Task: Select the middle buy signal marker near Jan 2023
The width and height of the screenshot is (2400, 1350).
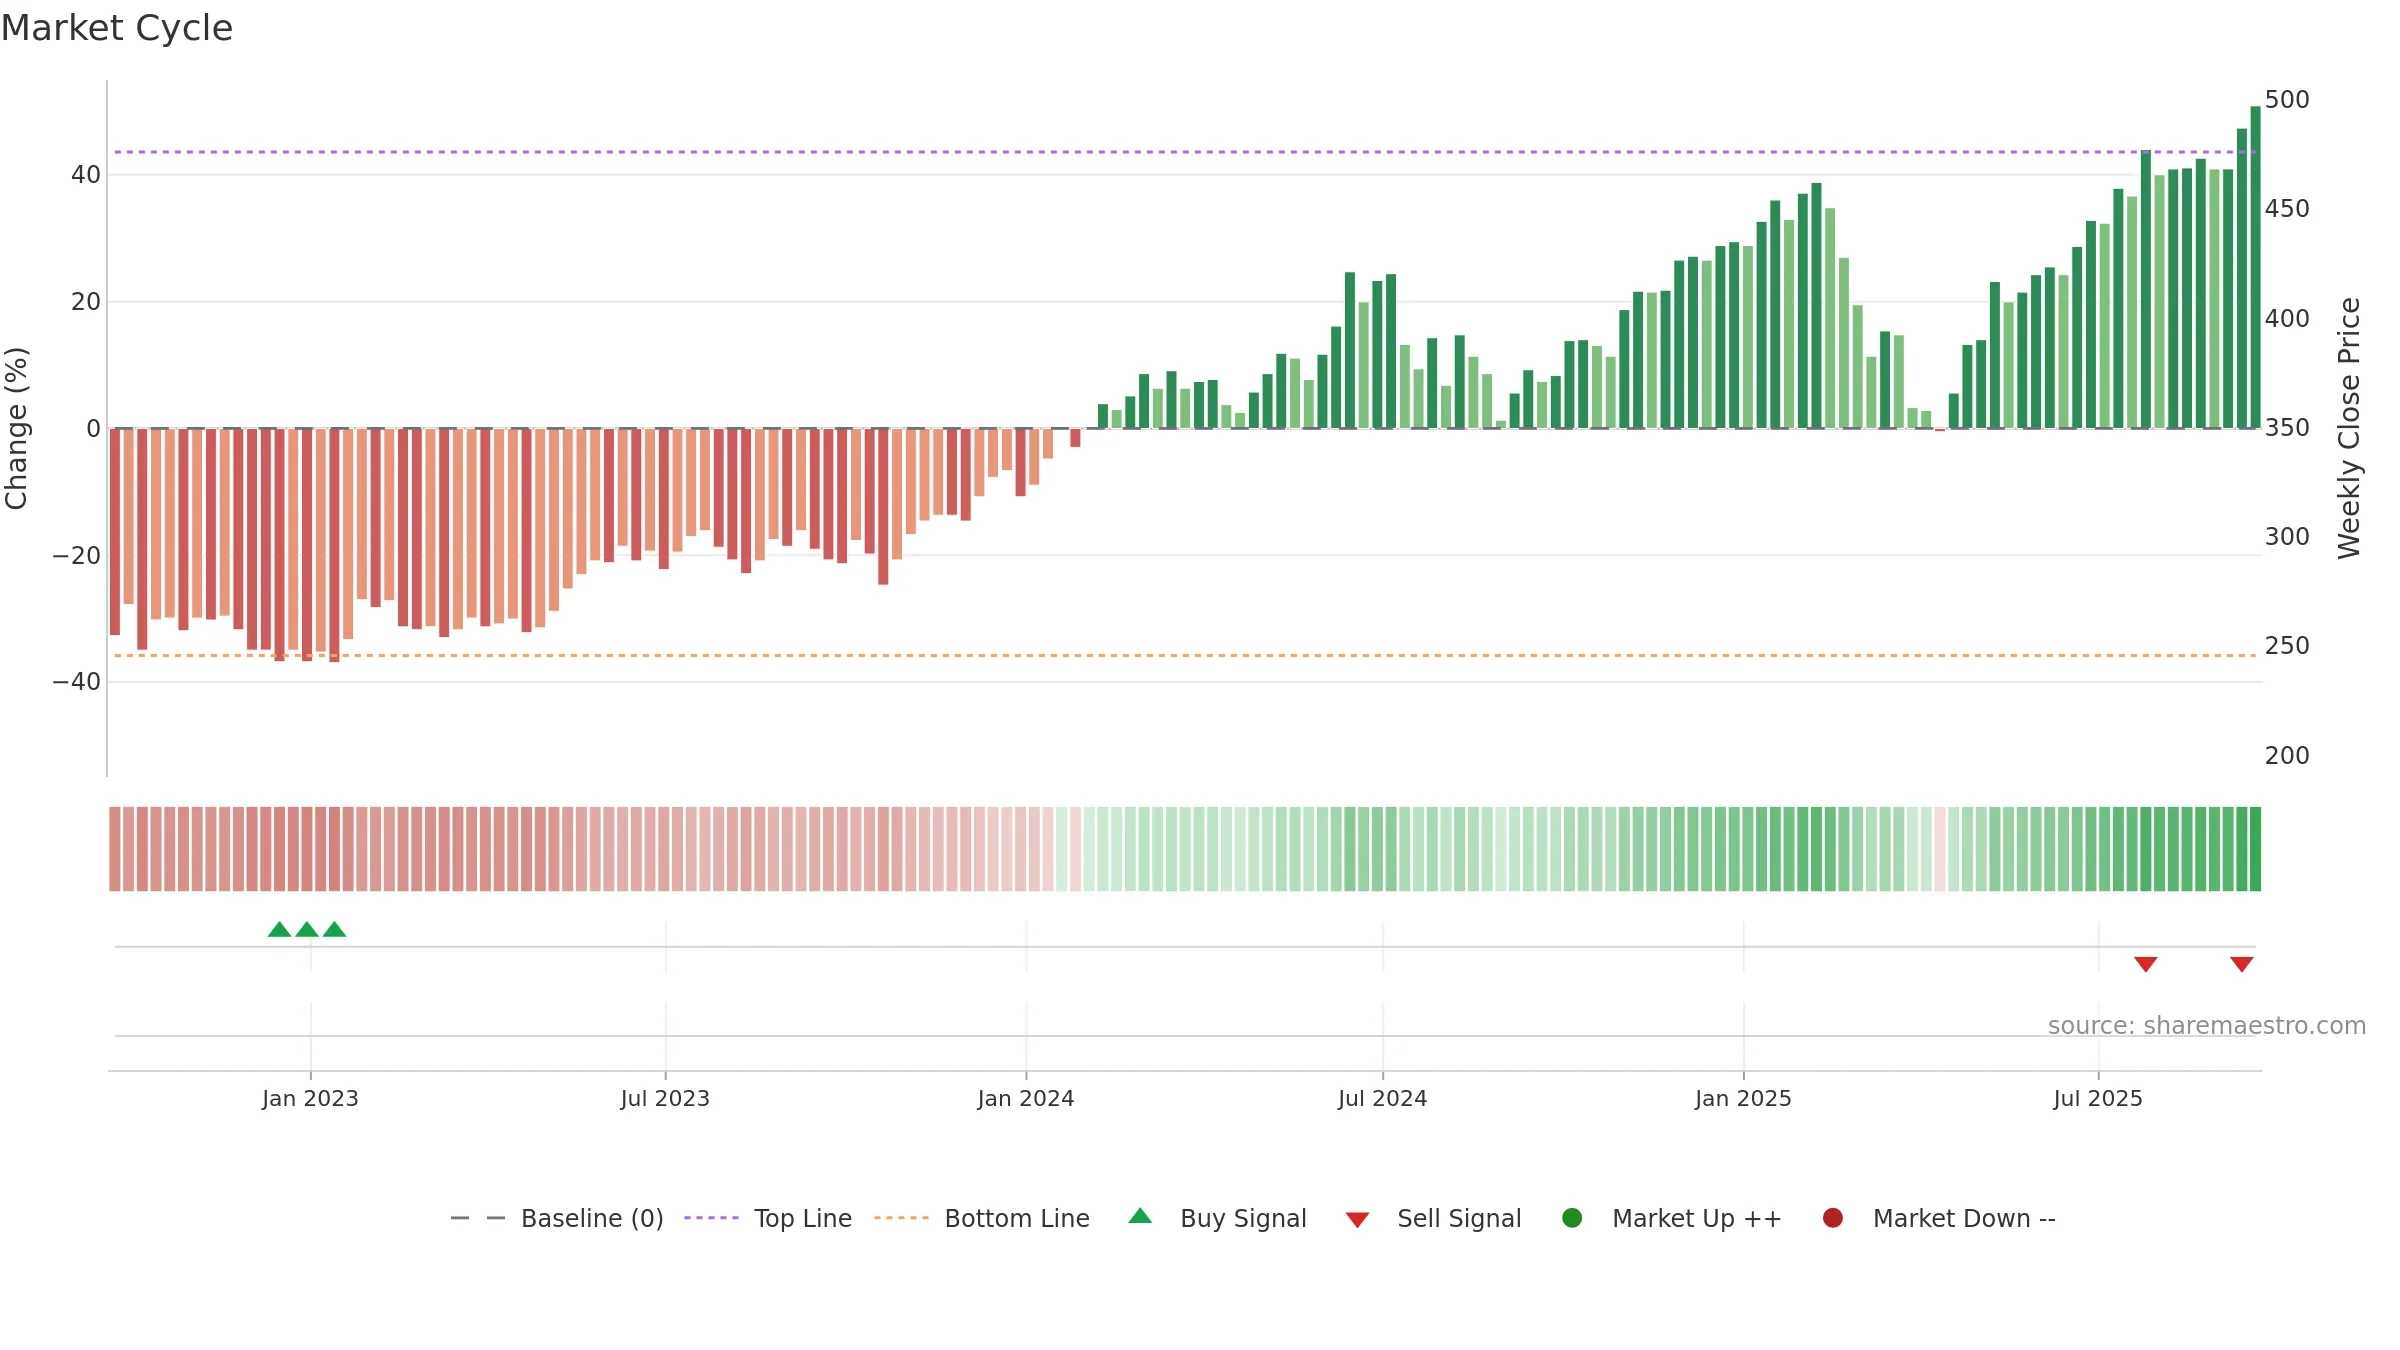Action: coord(307,930)
